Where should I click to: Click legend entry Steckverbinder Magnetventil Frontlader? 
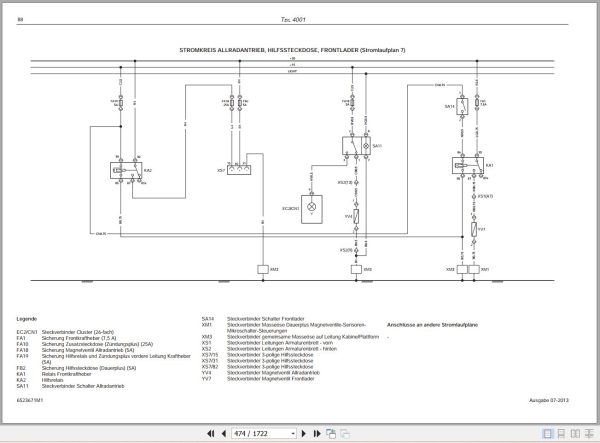point(271,378)
